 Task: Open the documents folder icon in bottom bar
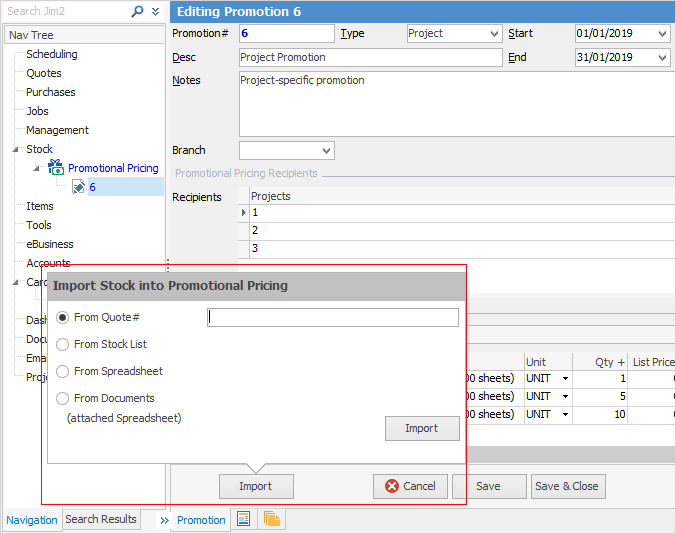click(271, 519)
